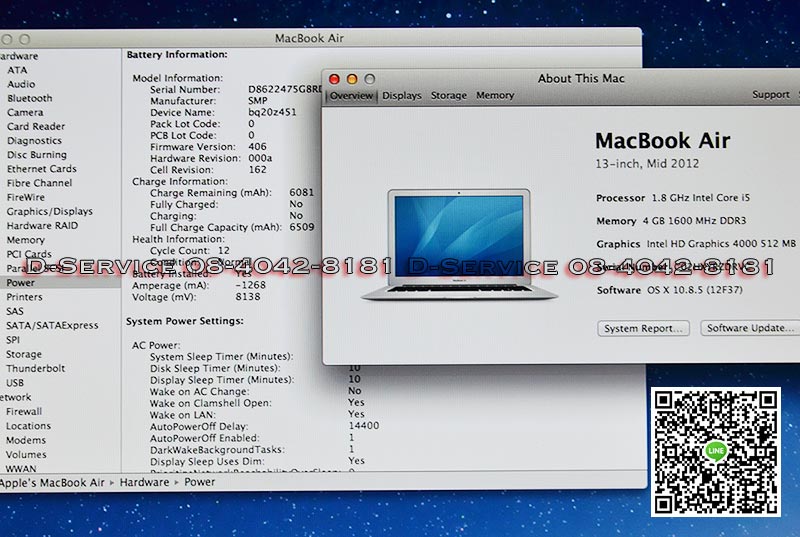Collapse the Network section header
Viewport: 800px width, 537px height.
coord(15,397)
